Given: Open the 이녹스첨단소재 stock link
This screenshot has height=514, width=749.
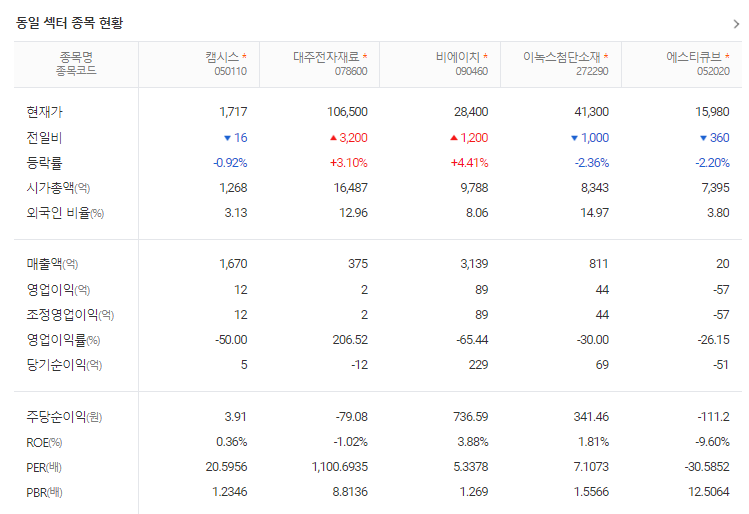Looking at the screenshot, I should (x=562, y=57).
